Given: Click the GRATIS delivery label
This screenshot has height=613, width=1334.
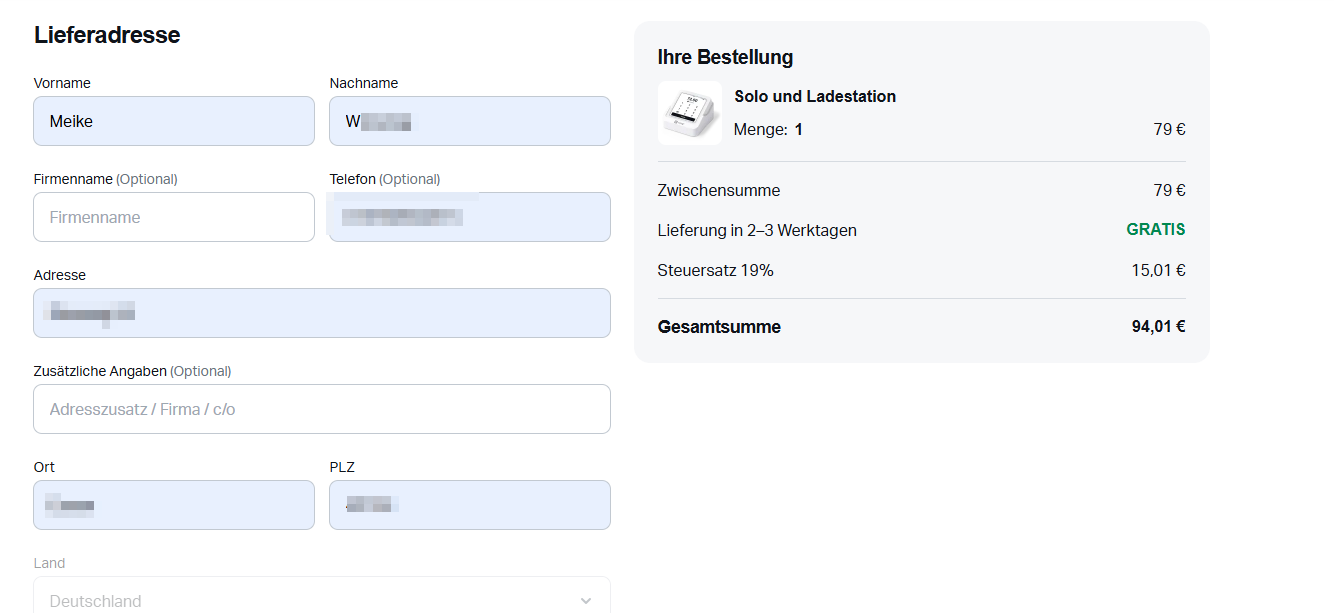Looking at the screenshot, I should click(1156, 229).
